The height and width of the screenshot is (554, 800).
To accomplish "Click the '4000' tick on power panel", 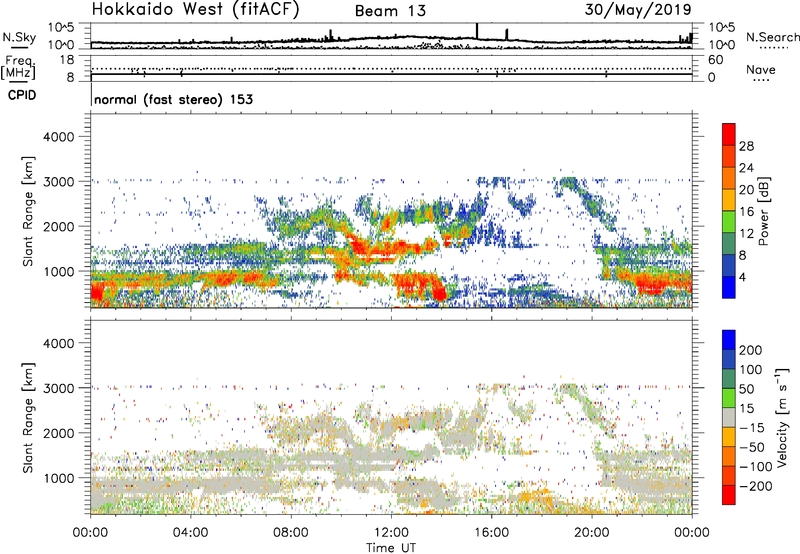I will (x=58, y=137).
